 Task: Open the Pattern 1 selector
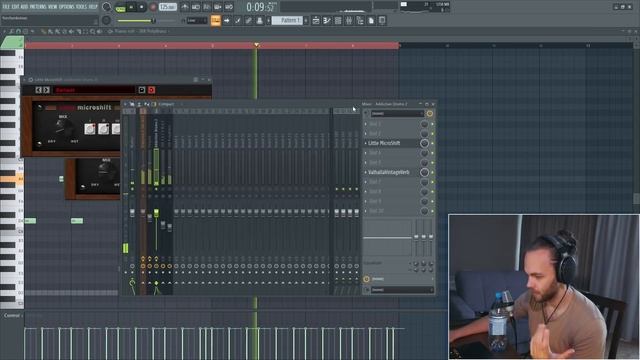[x=287, y=20]
